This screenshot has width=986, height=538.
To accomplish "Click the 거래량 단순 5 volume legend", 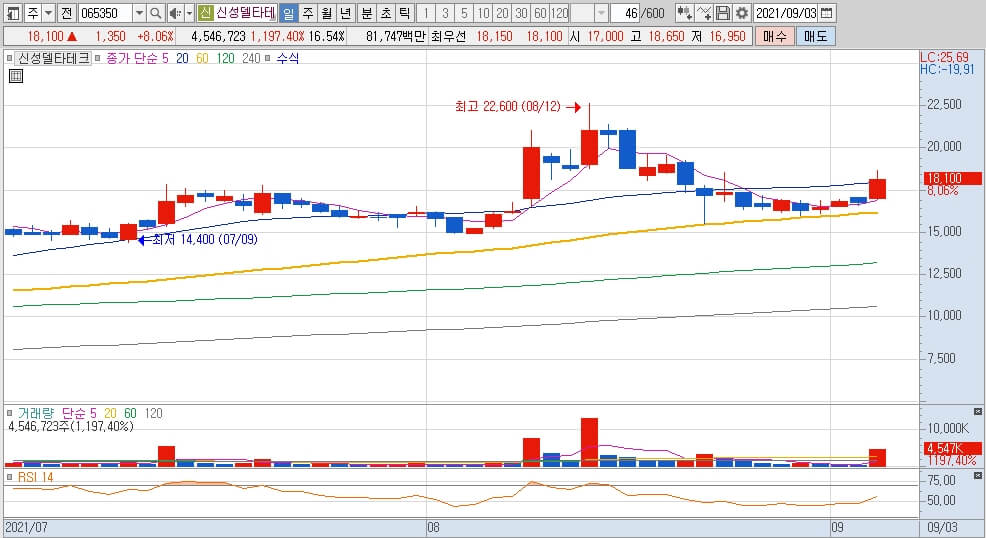I will tap(57, 413).
